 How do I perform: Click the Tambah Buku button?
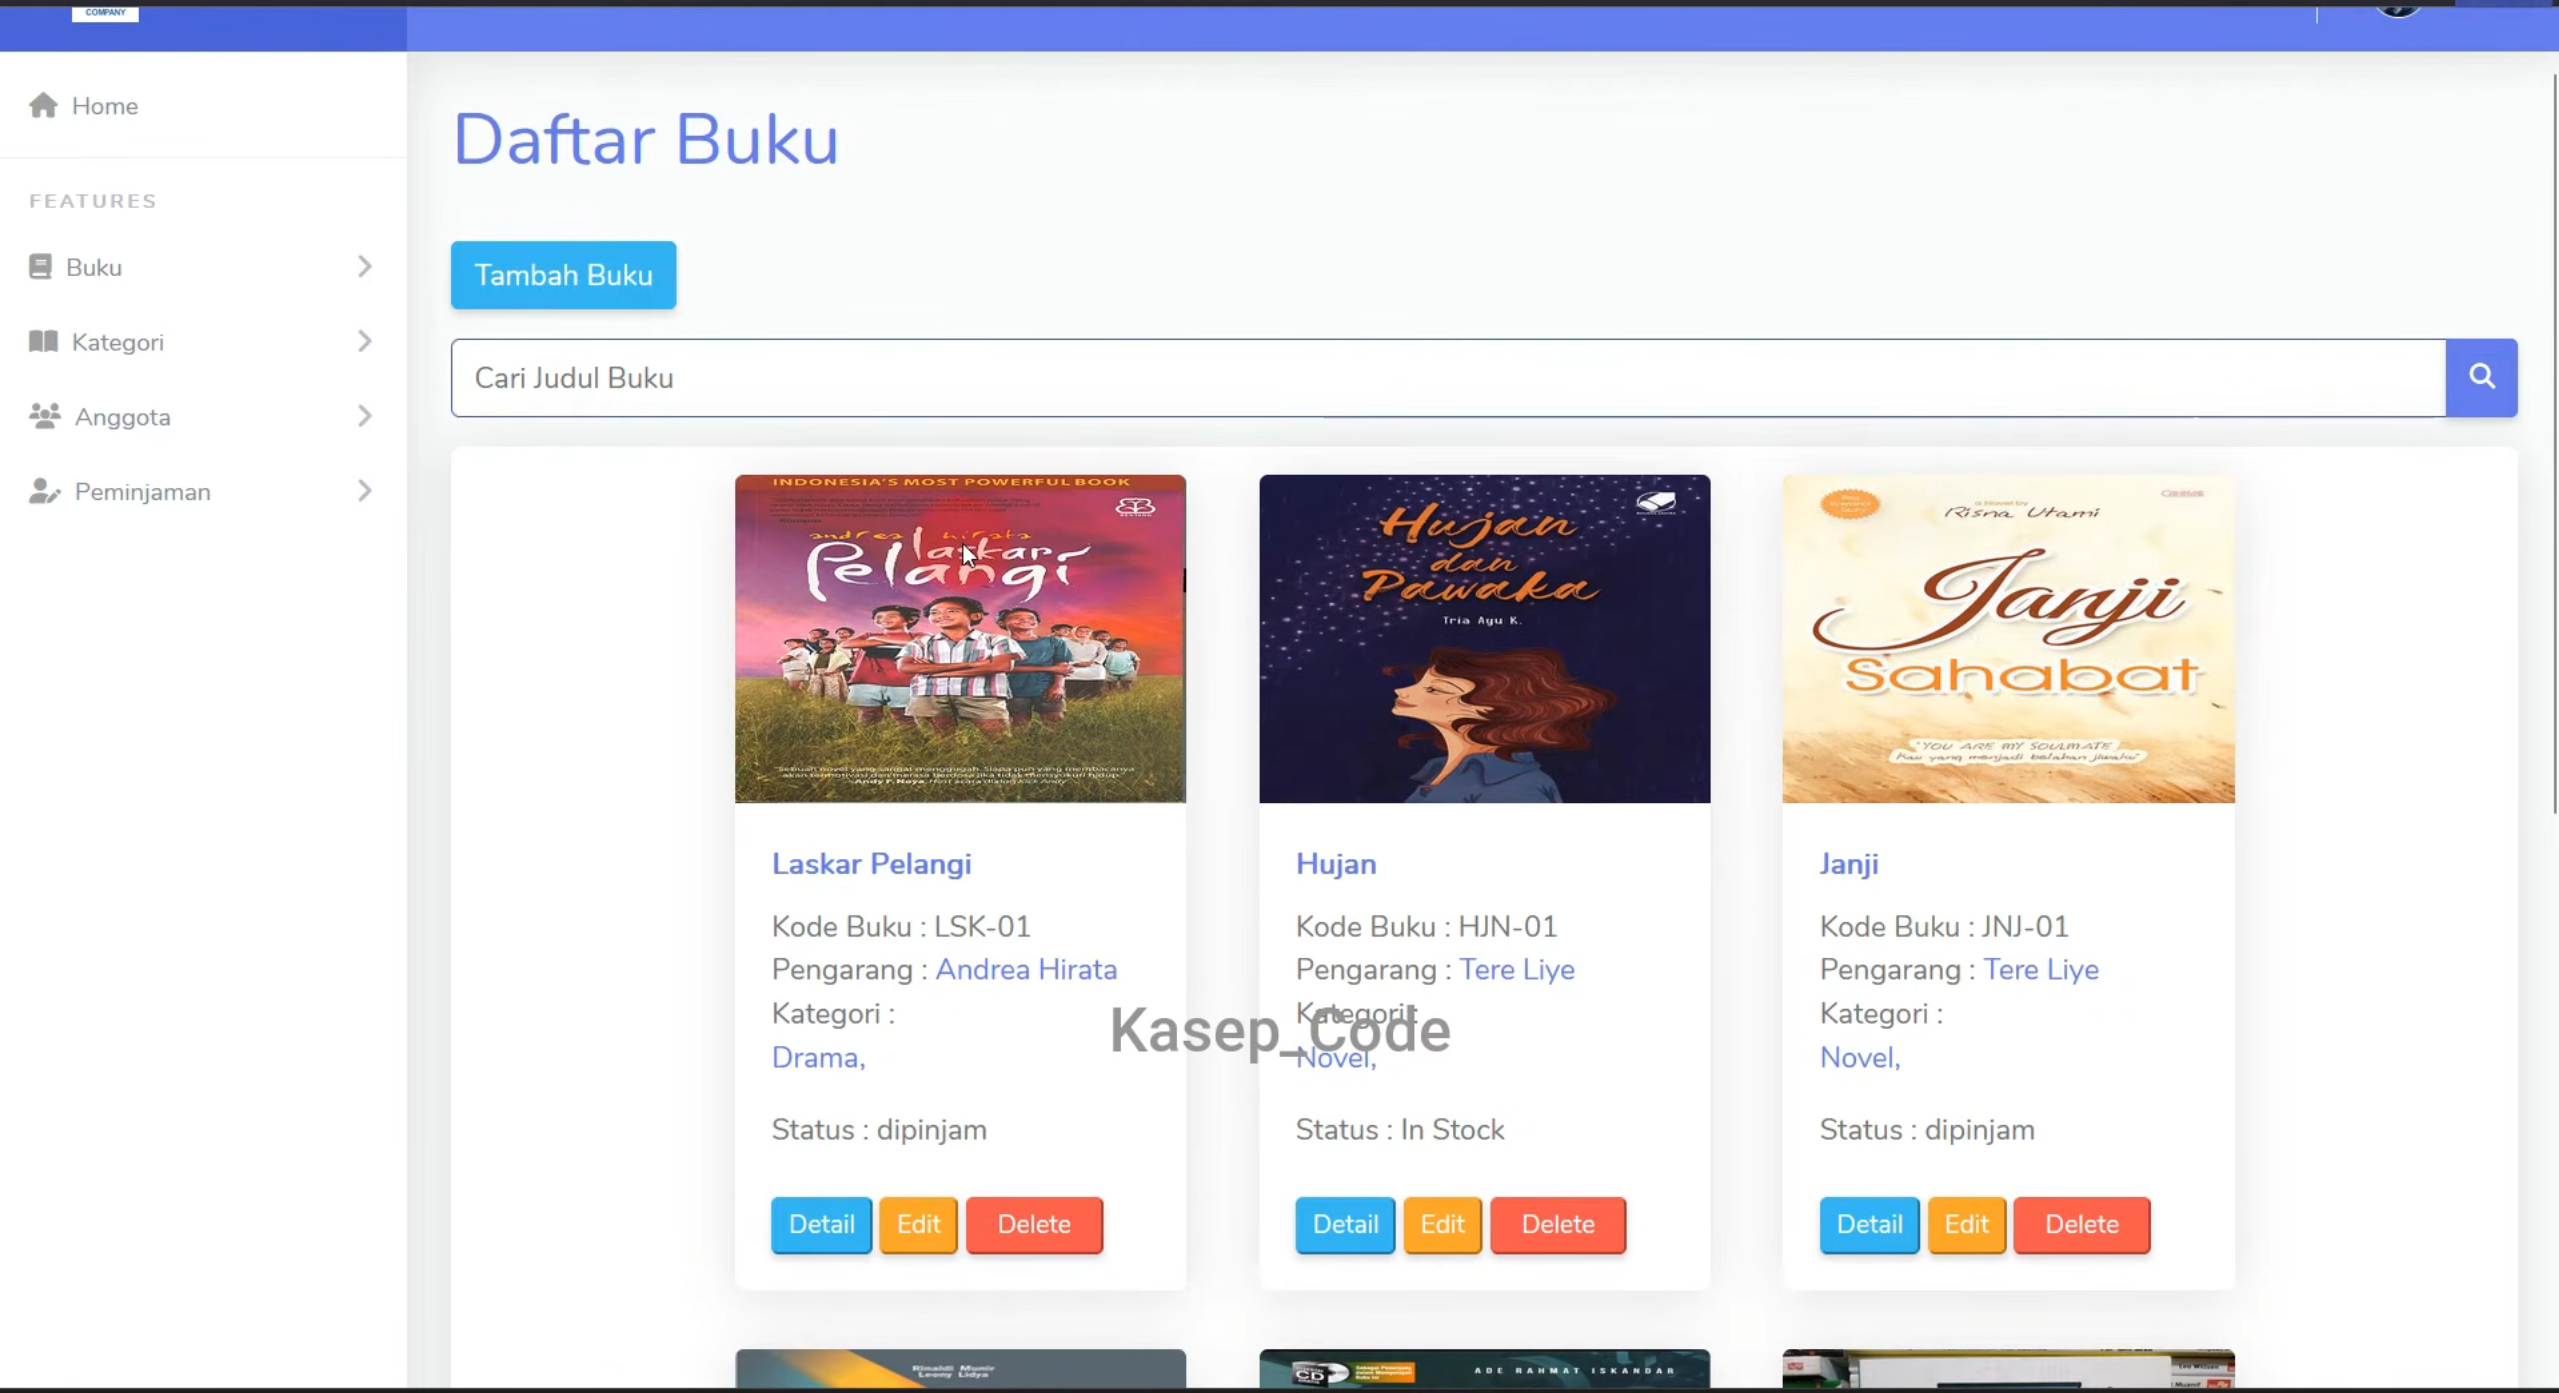pyautogui.click(x=563, y=275)
